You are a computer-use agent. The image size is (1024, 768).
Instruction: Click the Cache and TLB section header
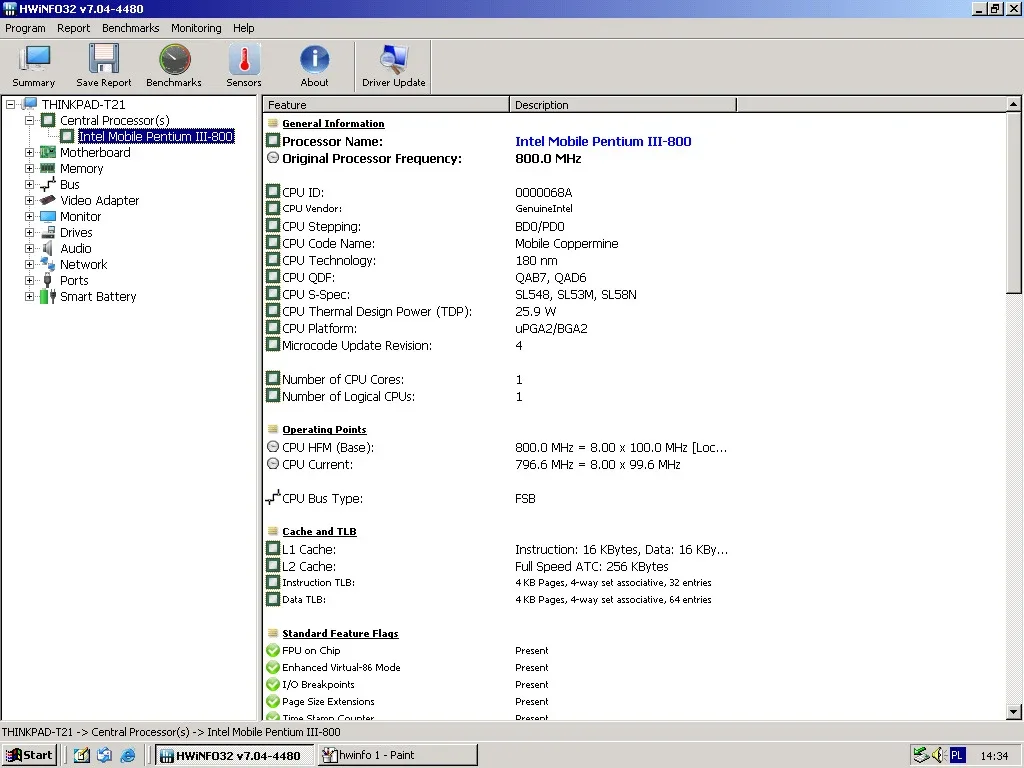(x=319, y=531)
